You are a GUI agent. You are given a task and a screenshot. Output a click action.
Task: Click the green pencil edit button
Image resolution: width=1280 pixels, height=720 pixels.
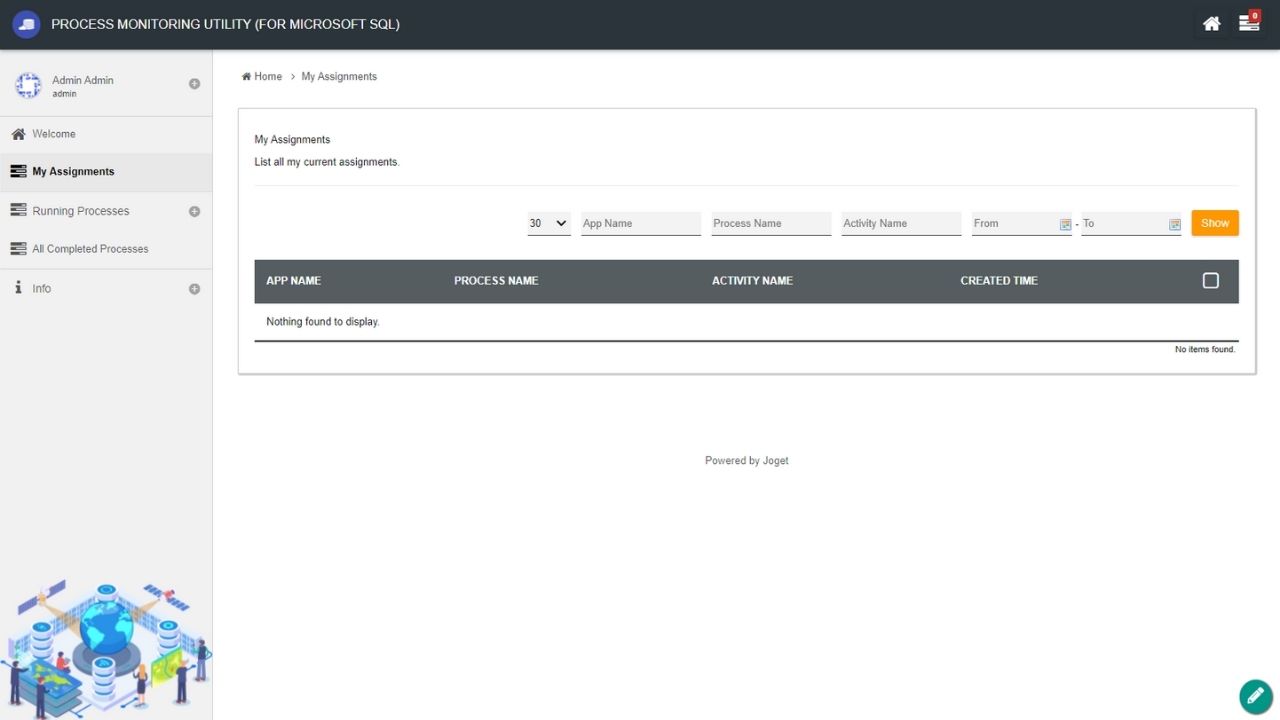[x=1255, y=696]
